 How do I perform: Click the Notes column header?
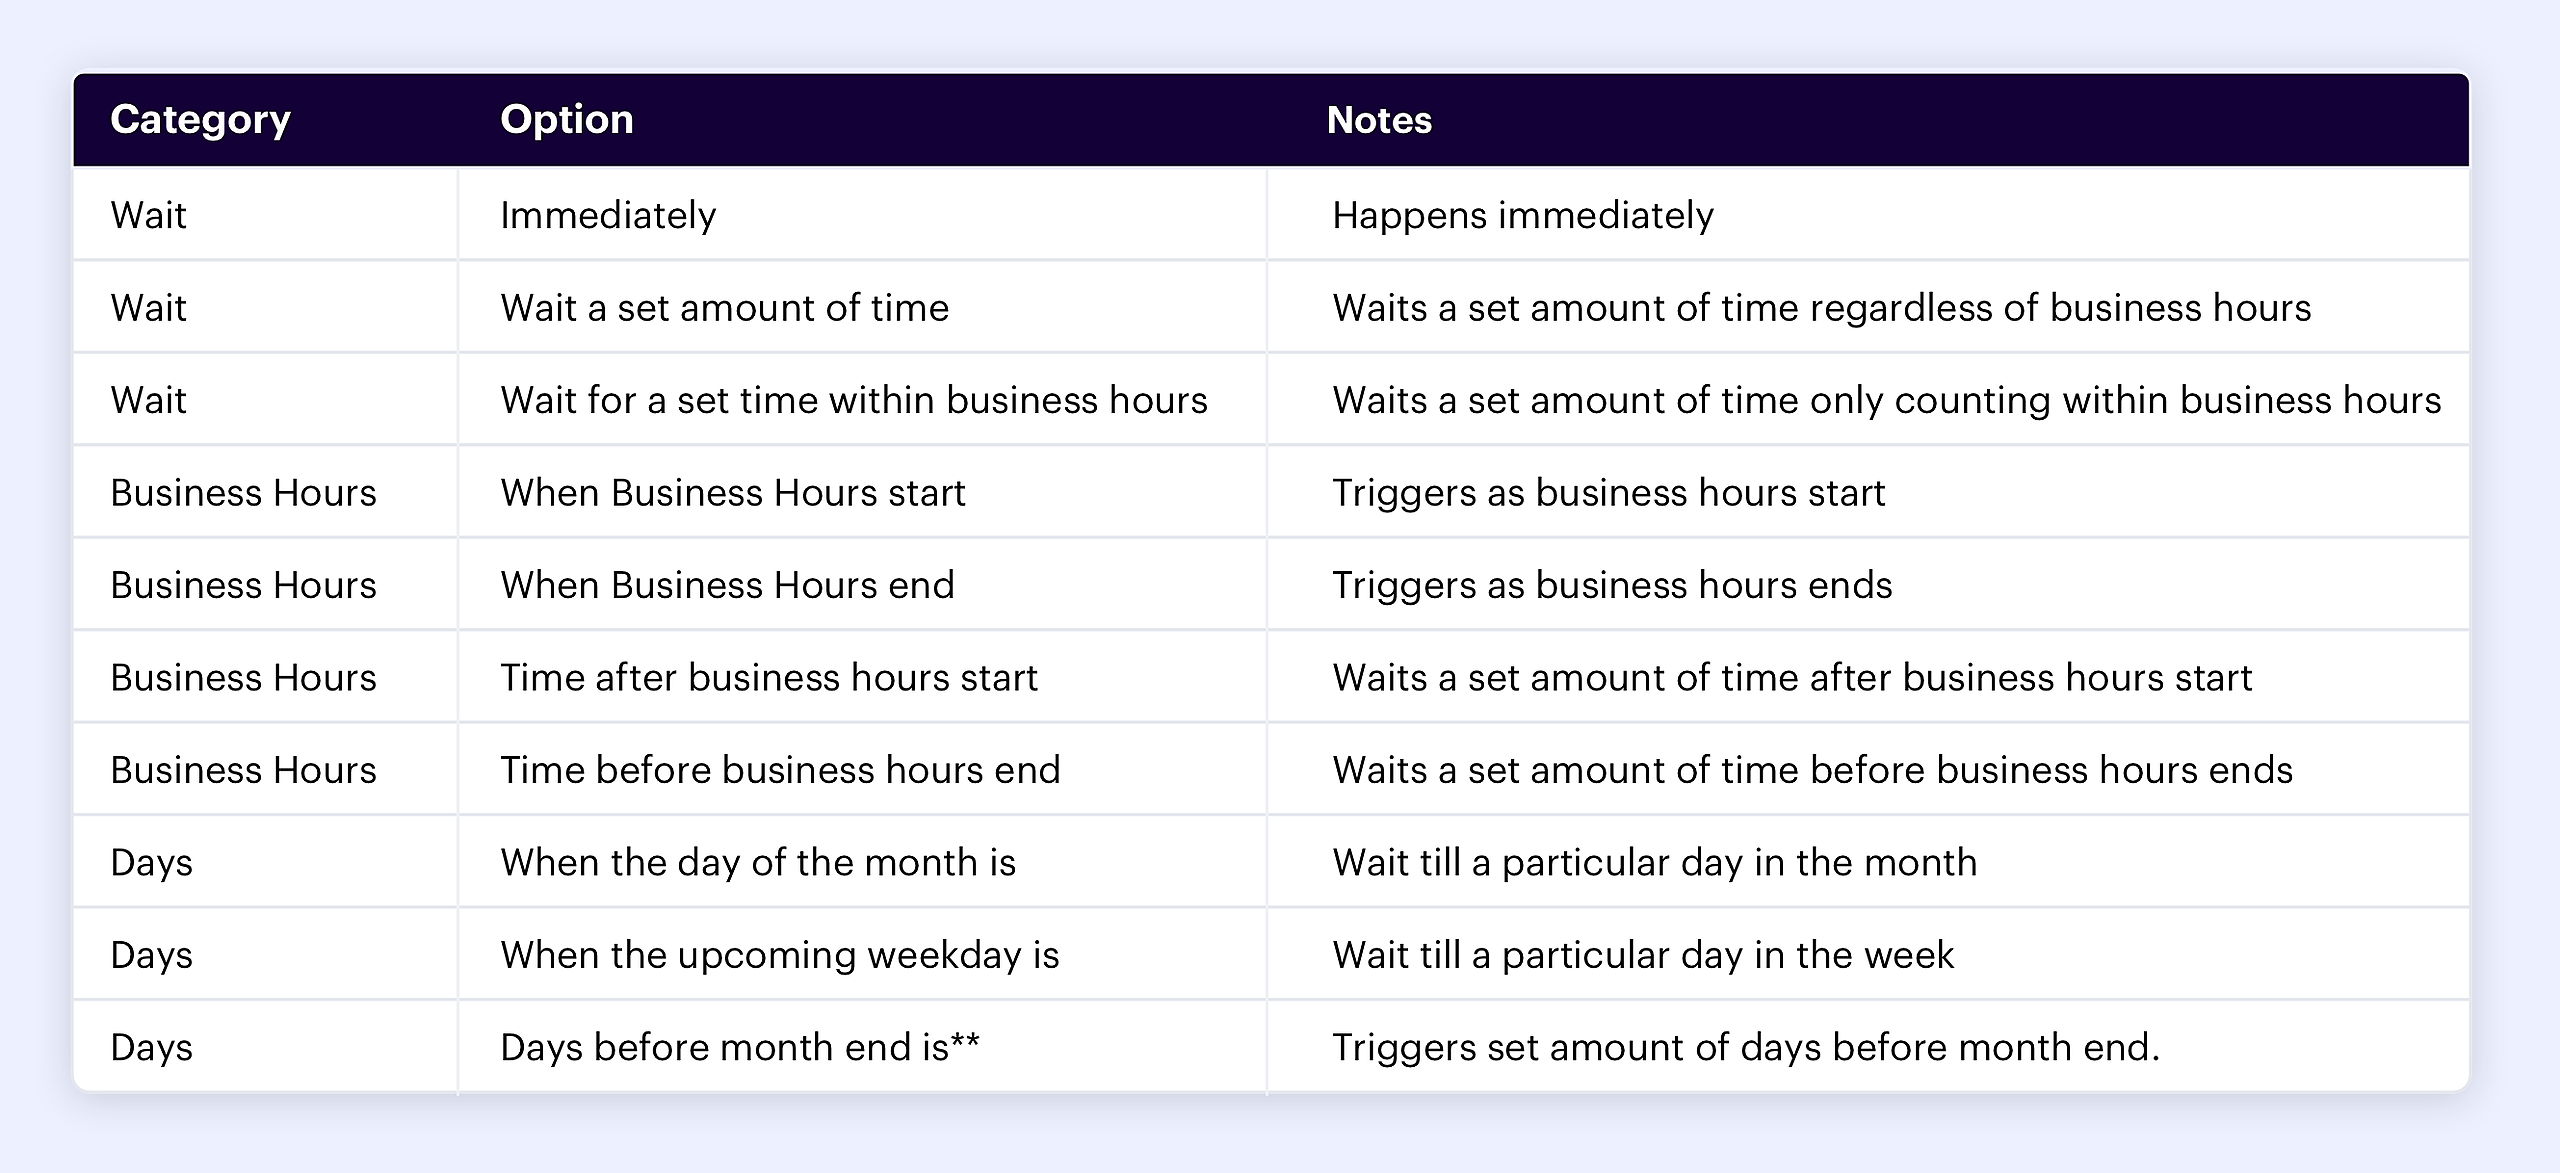click(x=1379, y=120)
